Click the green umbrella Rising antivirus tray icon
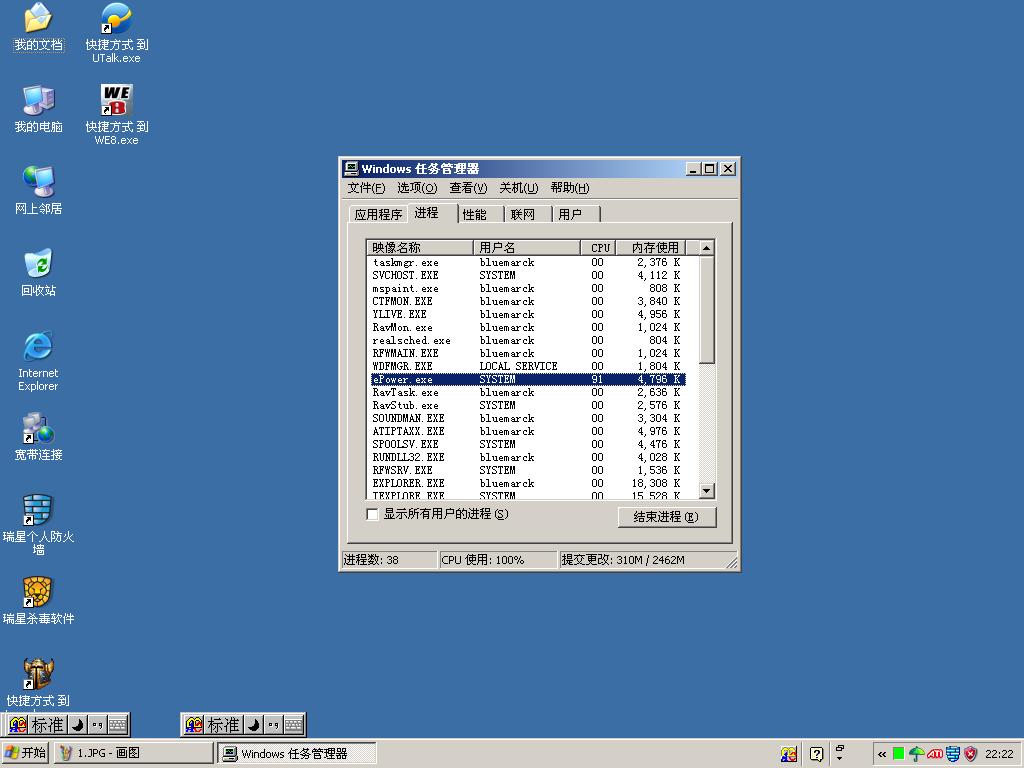1024x768 pixels. (916, 754)
